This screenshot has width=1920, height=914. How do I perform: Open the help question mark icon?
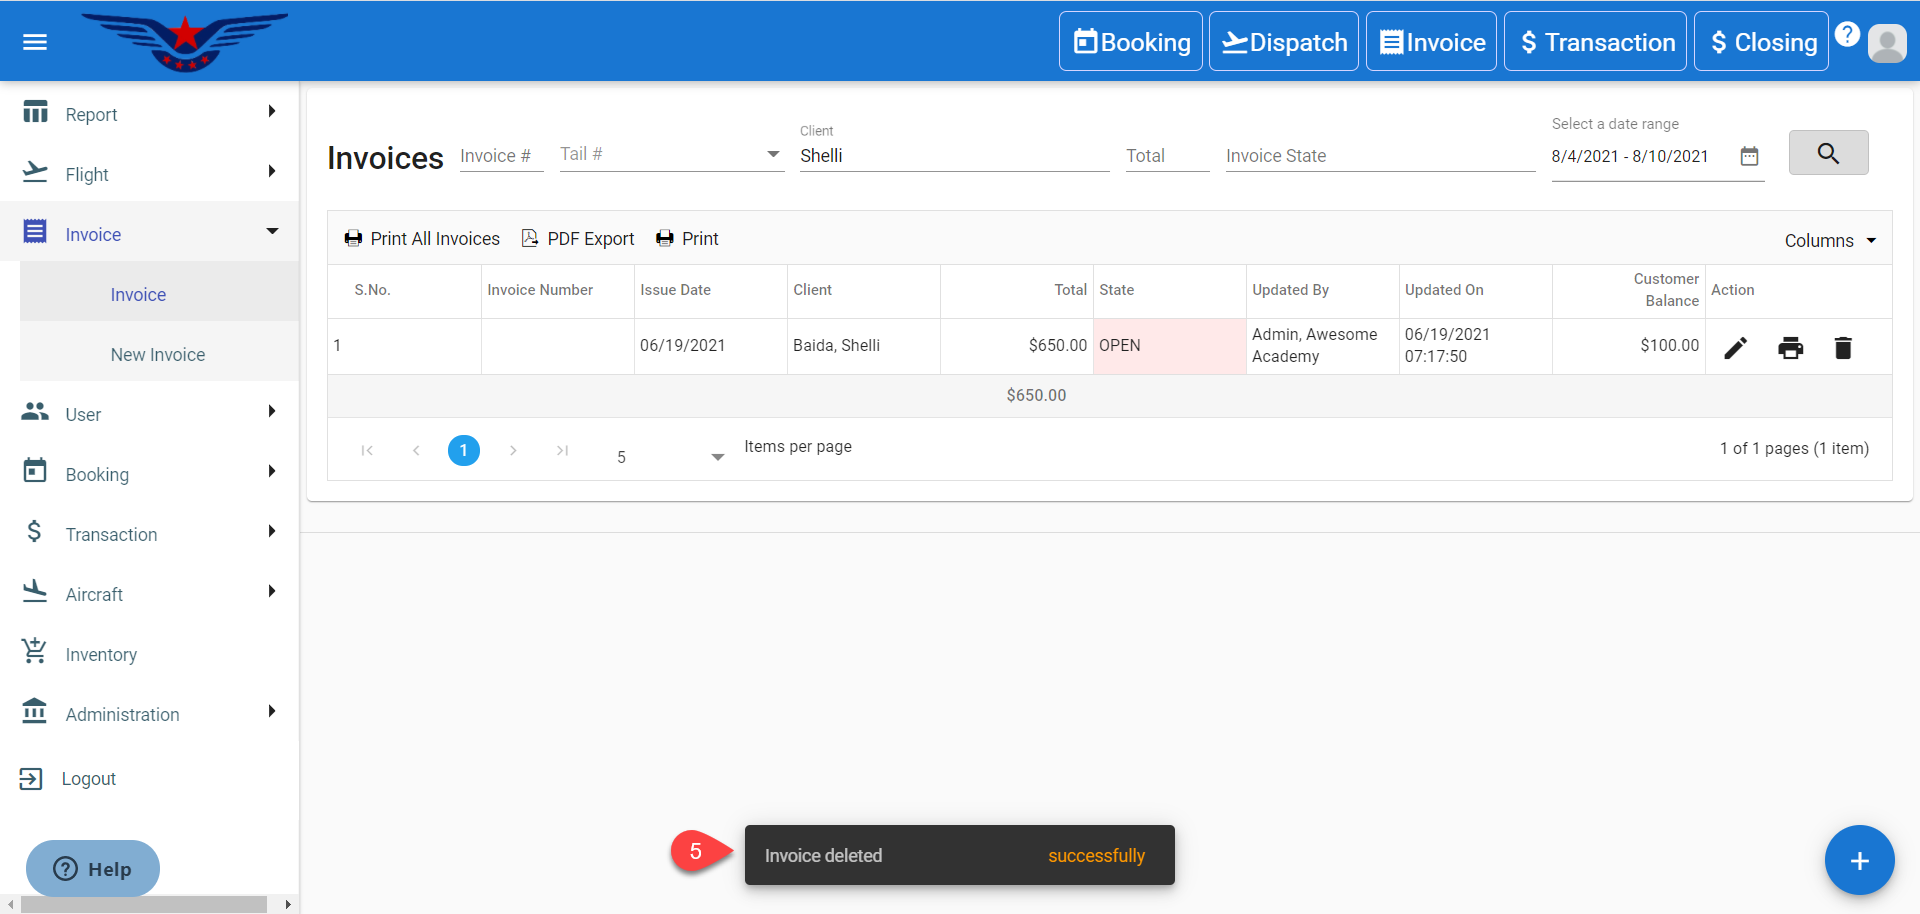pos(1847,35)
